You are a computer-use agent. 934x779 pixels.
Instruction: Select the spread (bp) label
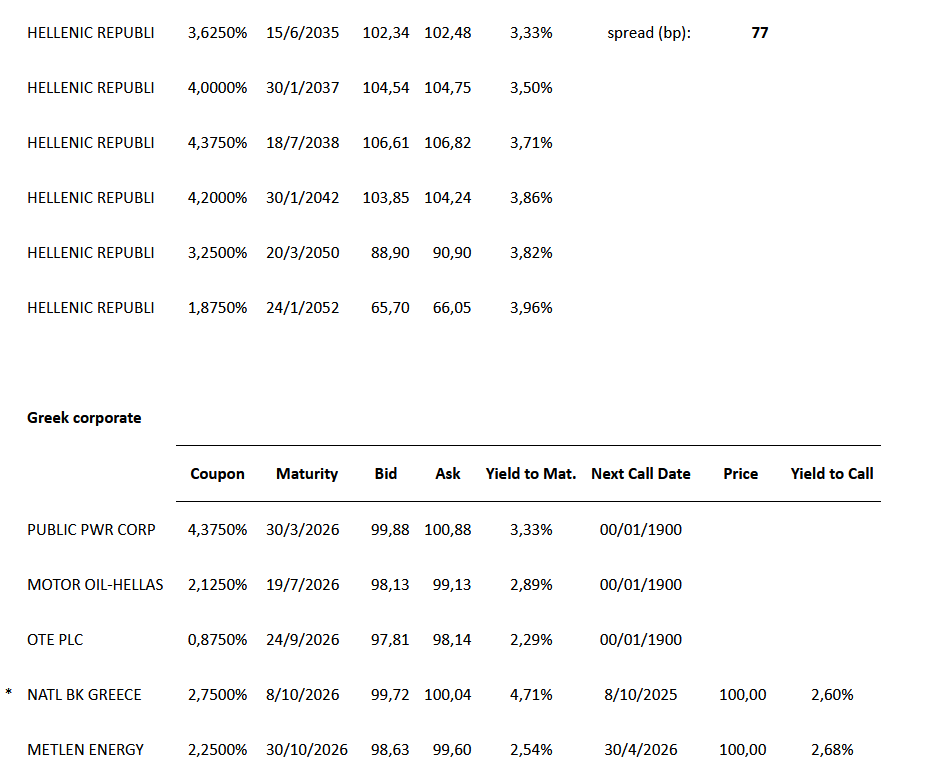[649, 33]
